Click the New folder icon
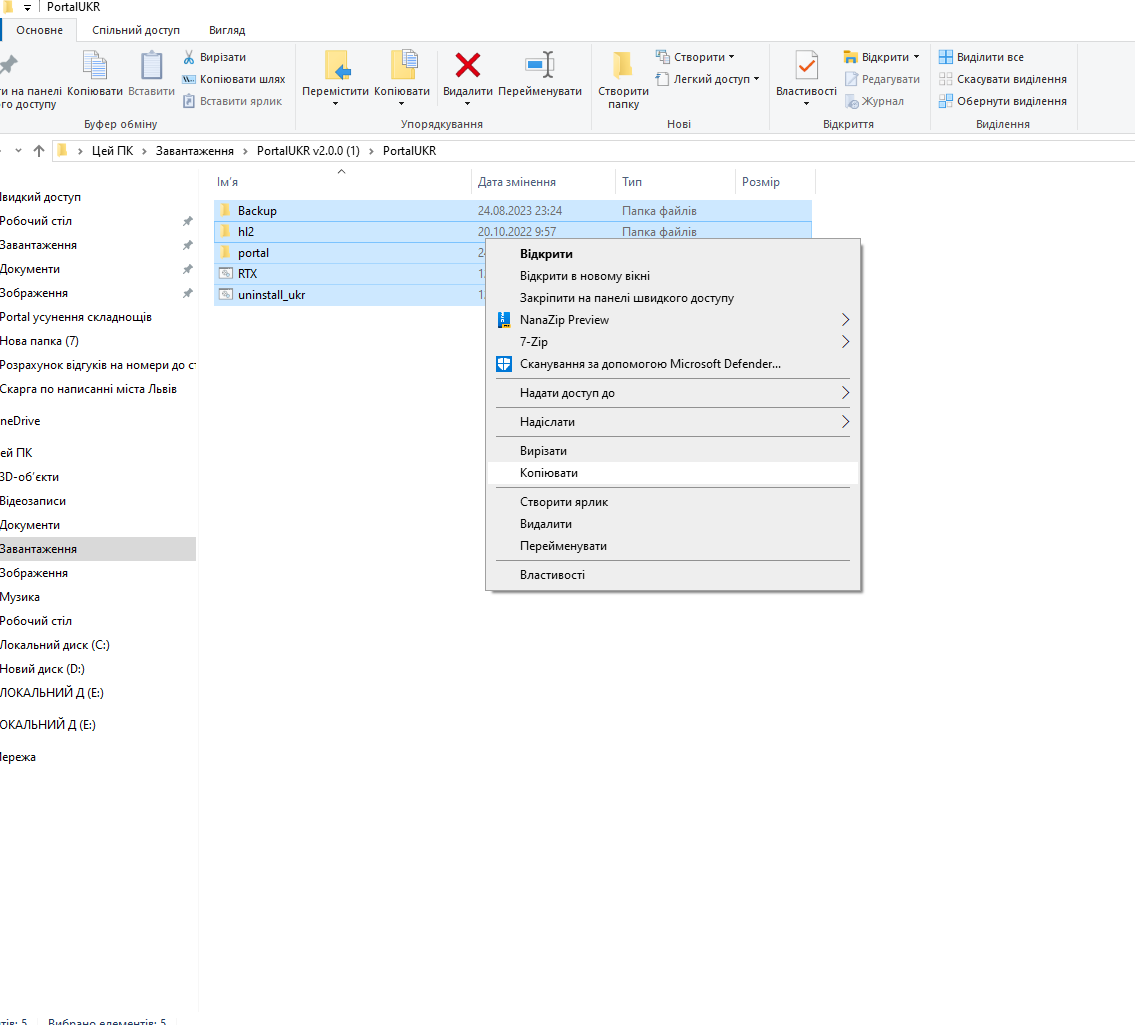Viewport: 1135px width, 1025px height. tap(623, 65)
